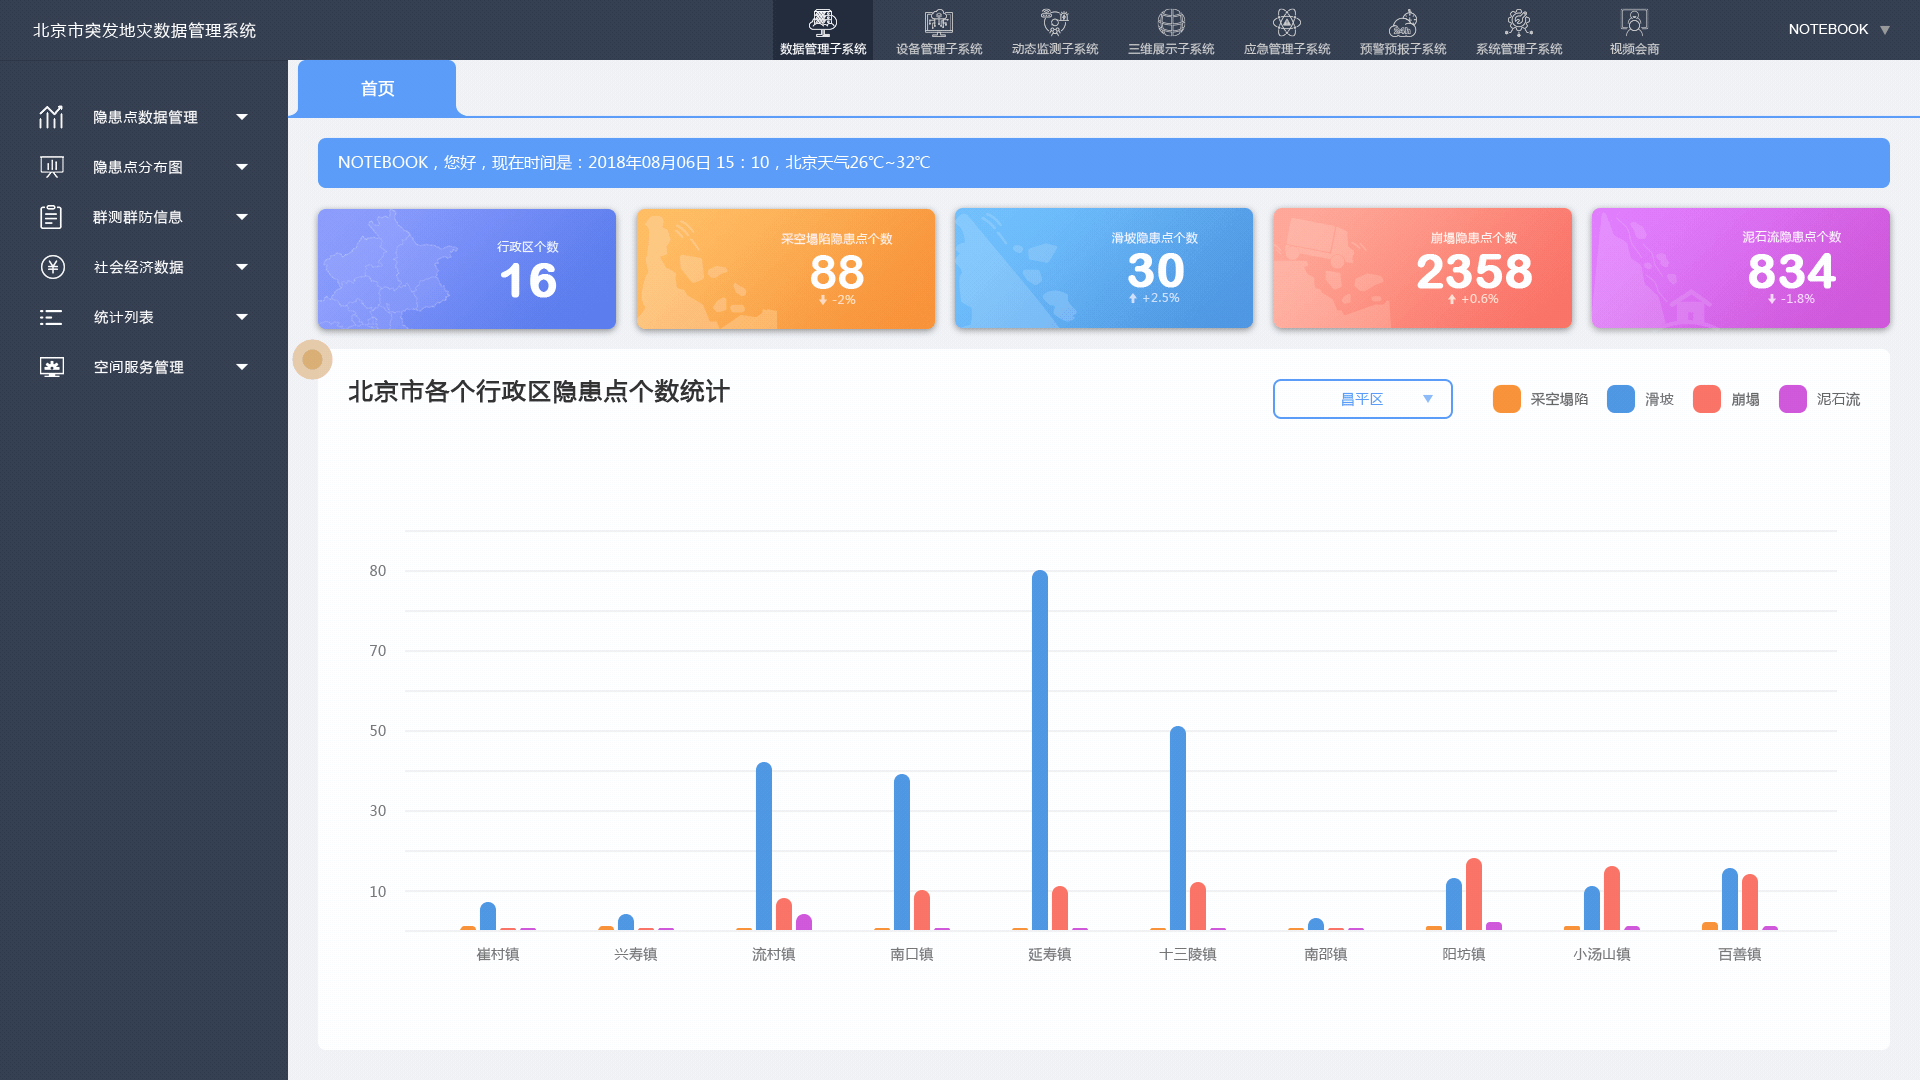The width and height of the screenshot is (1920, 1080).
Task: Click the 视频会商 icon
Action: (x=1634, y=25)
